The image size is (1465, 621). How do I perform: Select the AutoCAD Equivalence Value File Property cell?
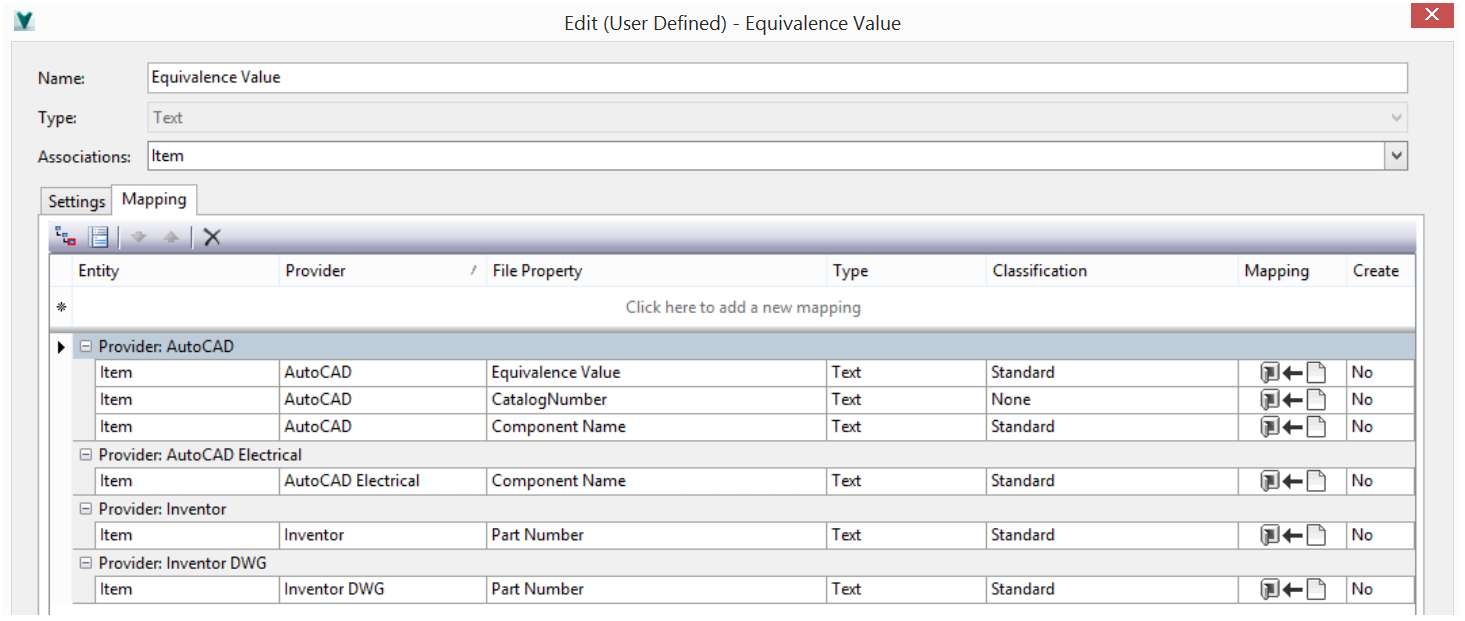coord(655,373)
